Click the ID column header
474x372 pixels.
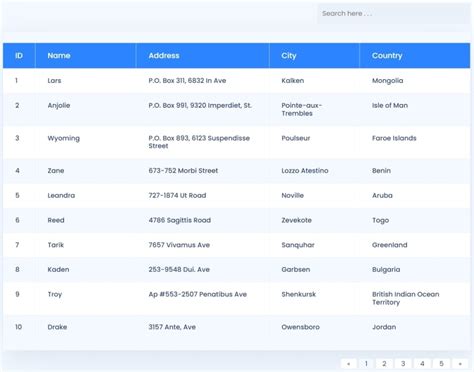19,56
